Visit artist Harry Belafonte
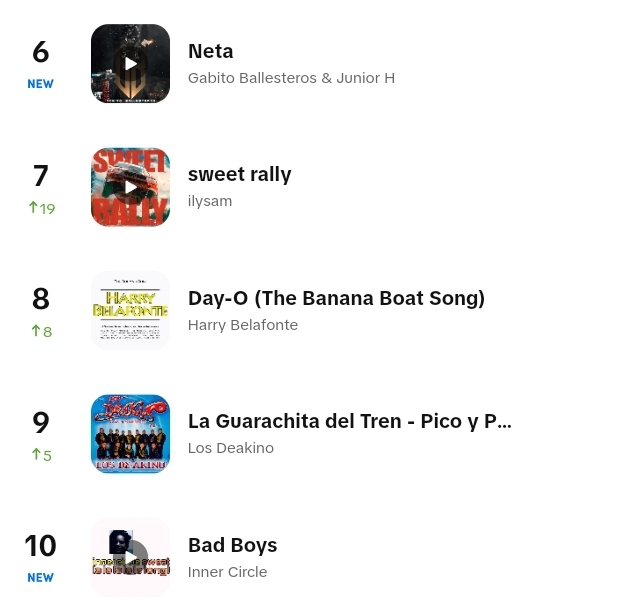The image size is (620, 607). 243,325
